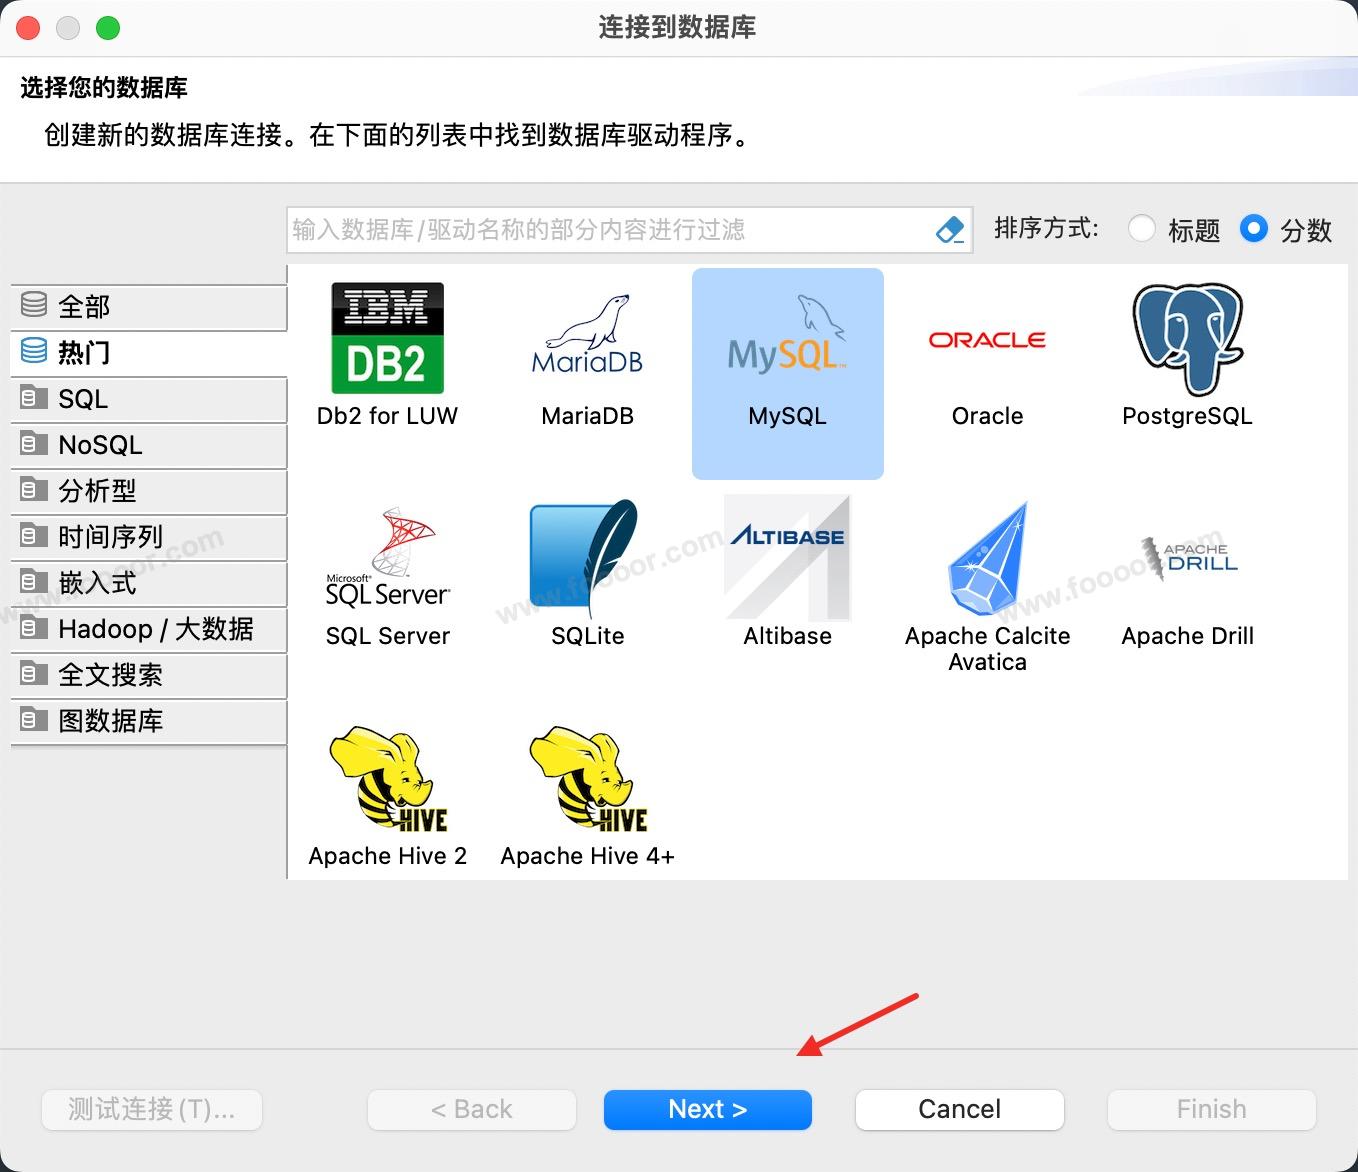Choose the Altibase driver icon
1358x1172 pixels.
pos(787,559)
